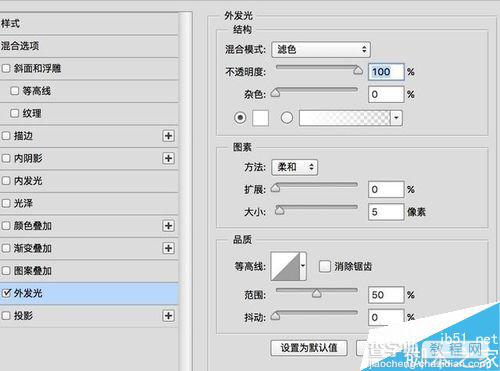The width and height of the screenshot is (500, 371).
Task: Enable Contour (等高线) sub-option checkbox
Action: 14,91
